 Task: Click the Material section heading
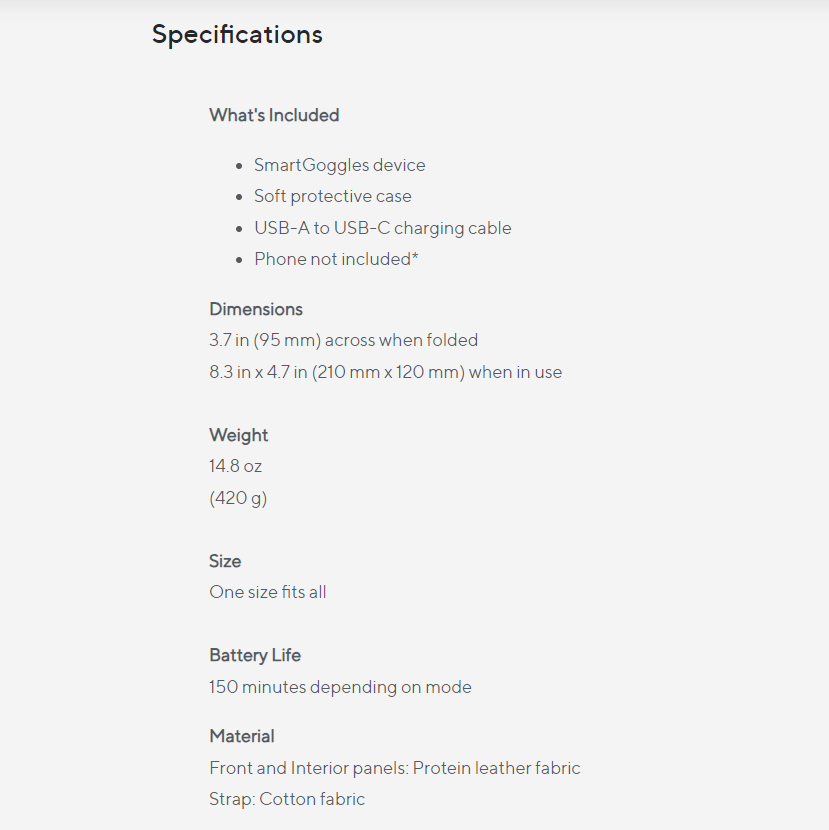tap(242, 736)
